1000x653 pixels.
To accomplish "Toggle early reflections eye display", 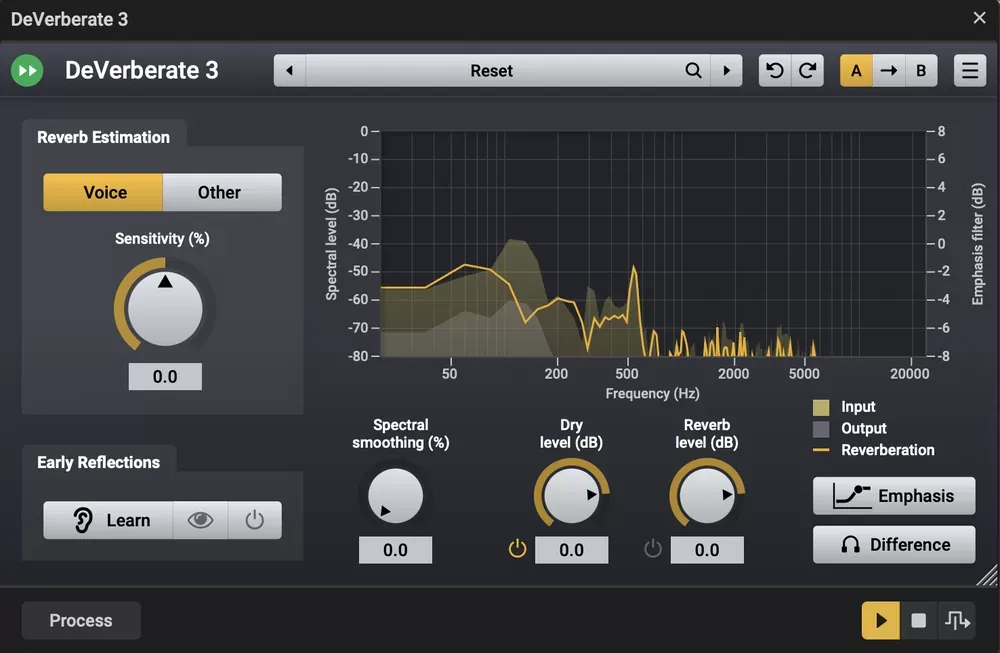I will (x=200, y=520).
